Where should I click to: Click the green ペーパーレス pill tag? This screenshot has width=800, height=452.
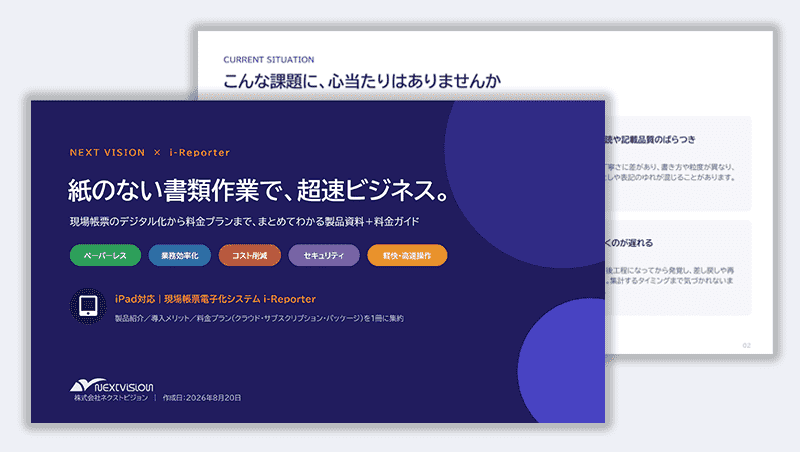pyautogui.click(x=105, y=256)
